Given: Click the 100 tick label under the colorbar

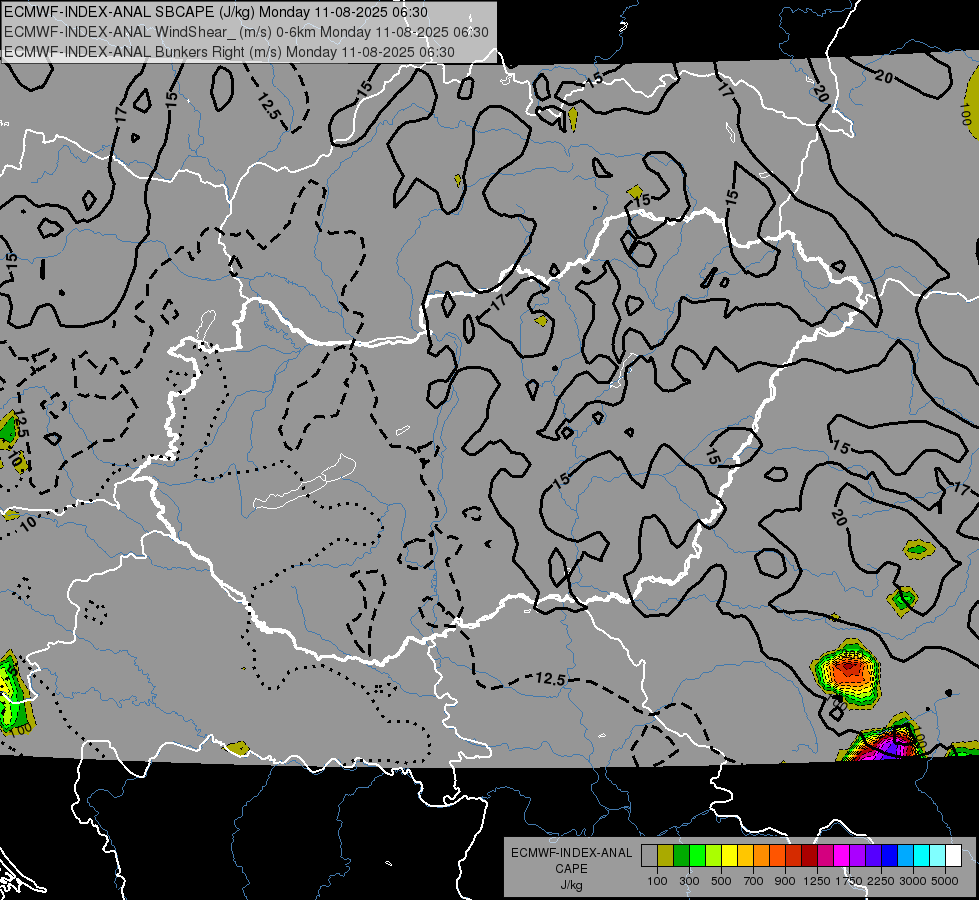Looking at the screenshot, I should [x=657, y=881].
